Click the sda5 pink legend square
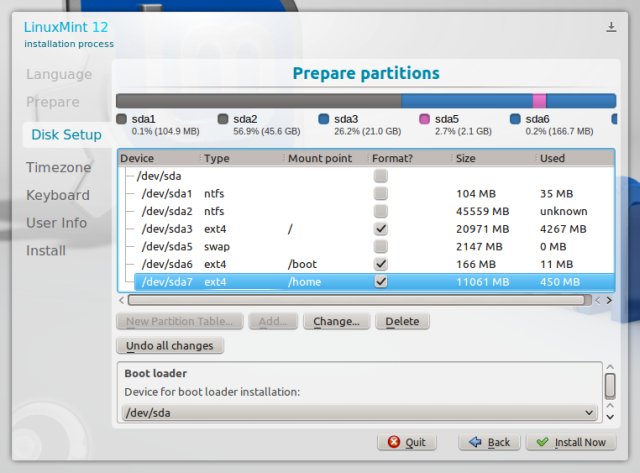The image size is (640, 473). pos(424,119)
